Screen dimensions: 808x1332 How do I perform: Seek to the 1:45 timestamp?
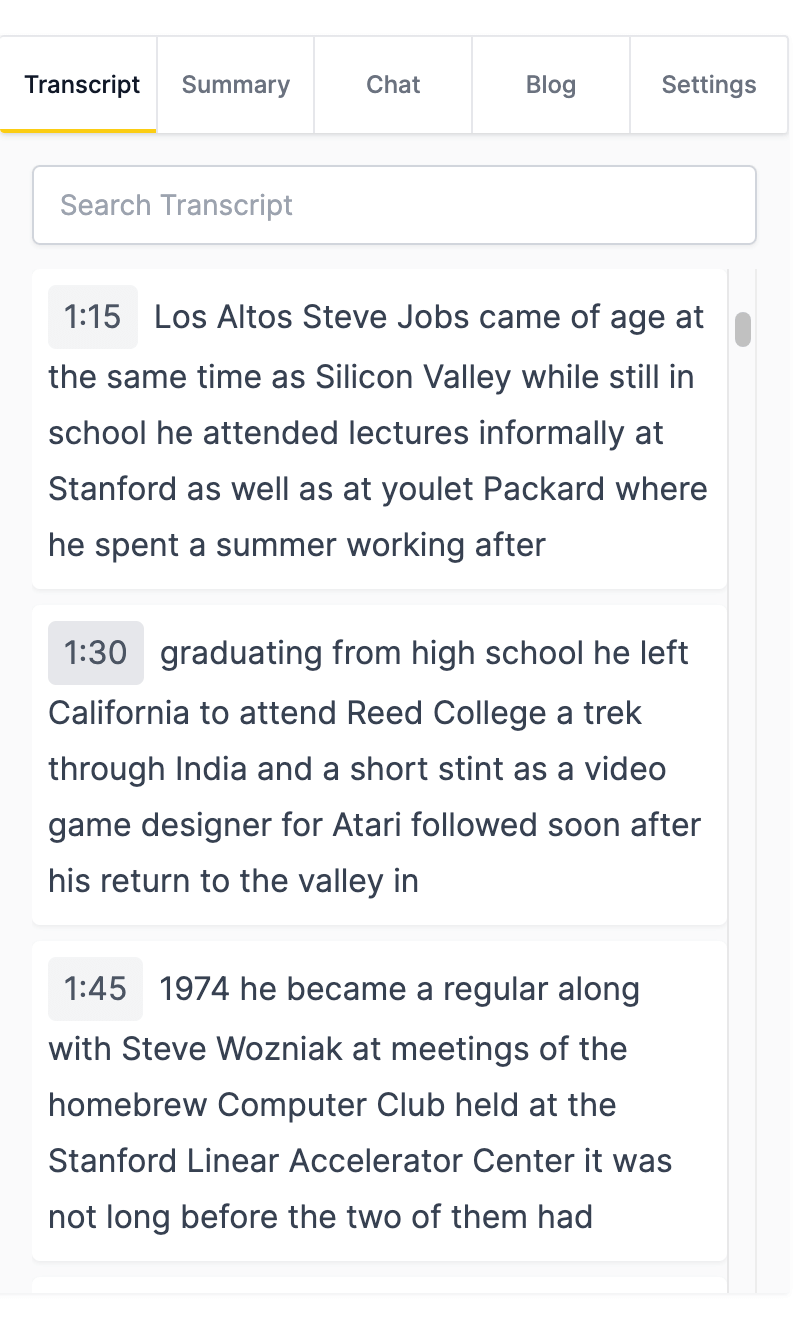click(95, 989)
